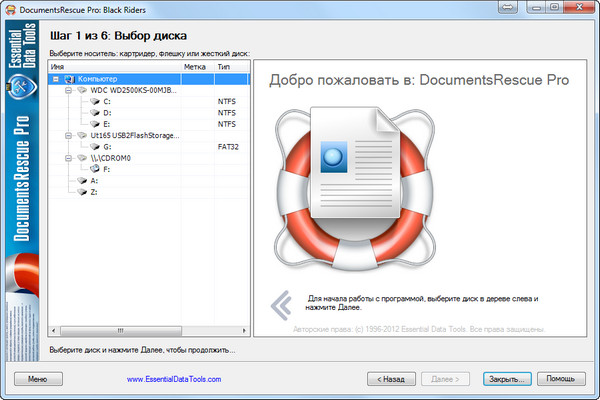This screenshot has width=600, height=400.
Task: Select the C: drive icon
Action: coord(94,101)
